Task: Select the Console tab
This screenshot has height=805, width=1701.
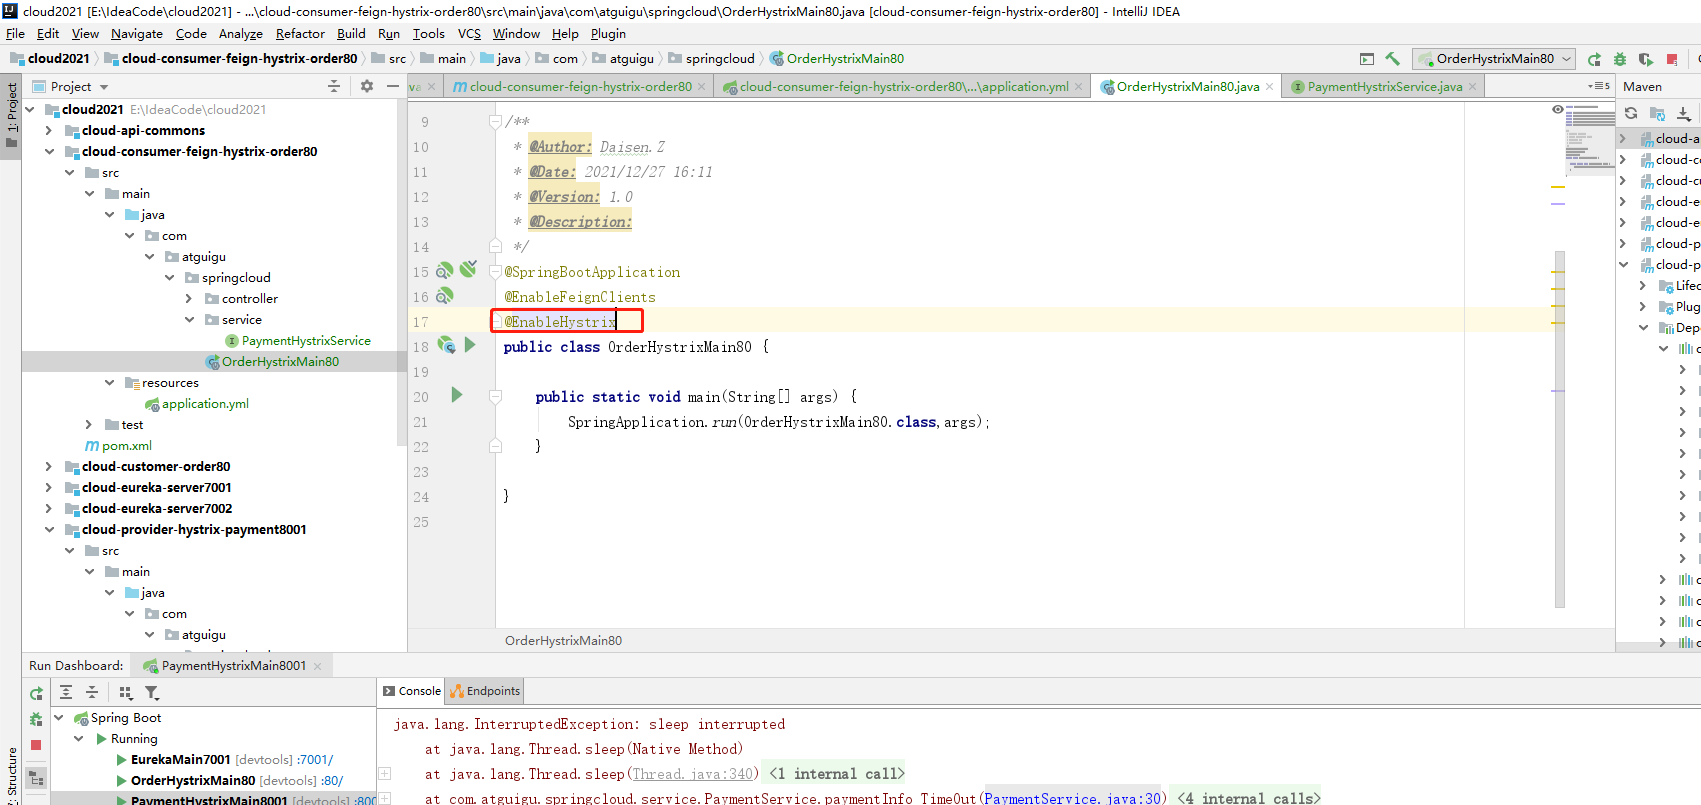Action: (x=411, y=691)
